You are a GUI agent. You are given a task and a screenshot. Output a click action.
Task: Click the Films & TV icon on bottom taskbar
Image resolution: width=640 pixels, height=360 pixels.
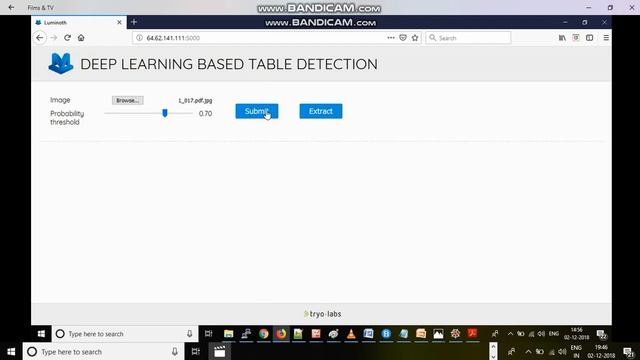point(220,351)
